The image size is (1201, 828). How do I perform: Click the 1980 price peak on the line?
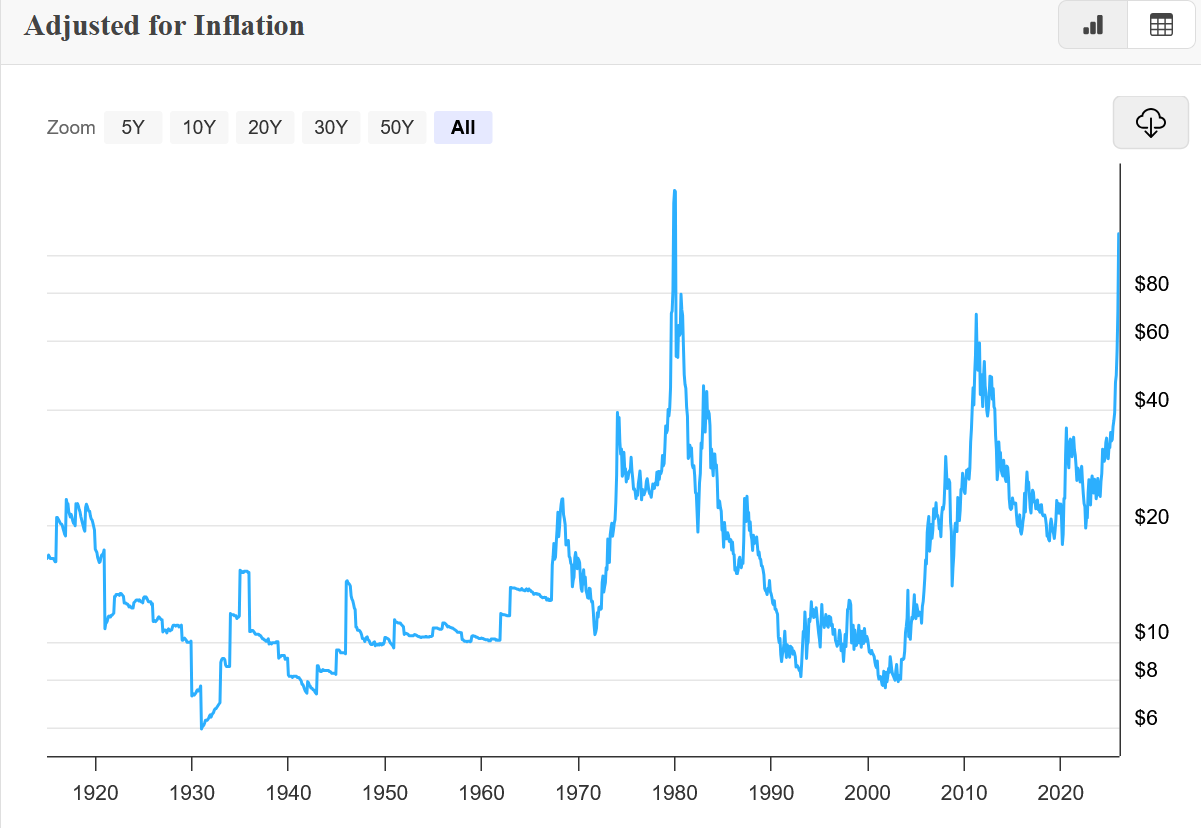(675, 192)
